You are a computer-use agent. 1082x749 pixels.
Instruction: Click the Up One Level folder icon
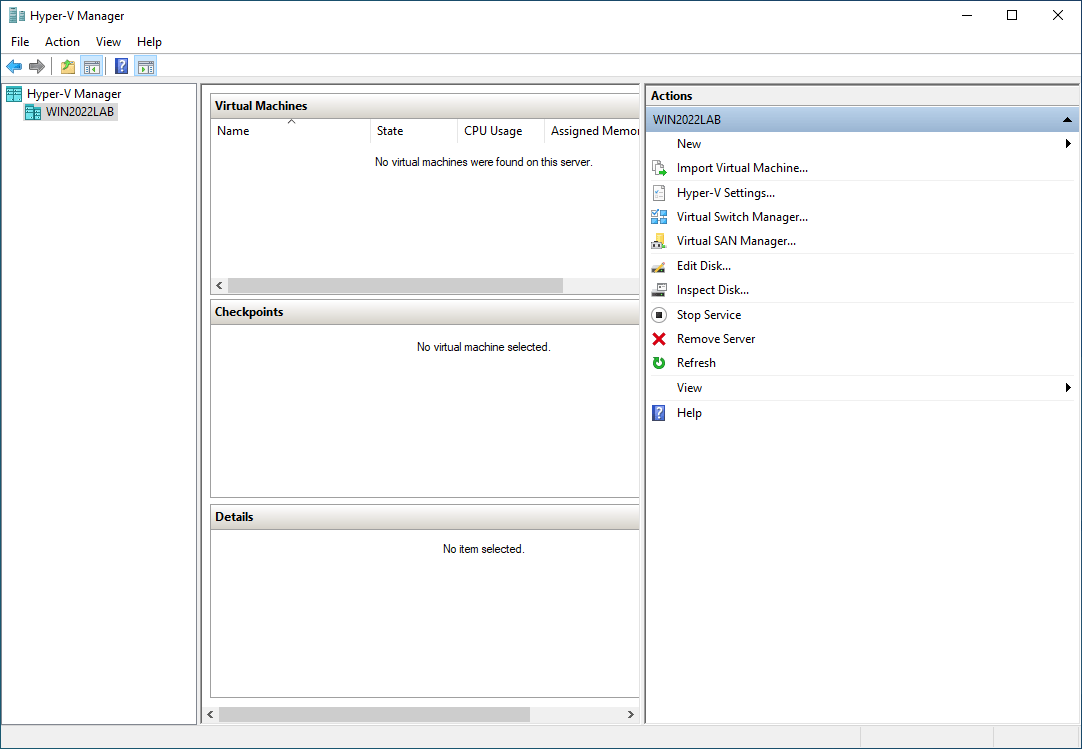(x=68, y=66)
